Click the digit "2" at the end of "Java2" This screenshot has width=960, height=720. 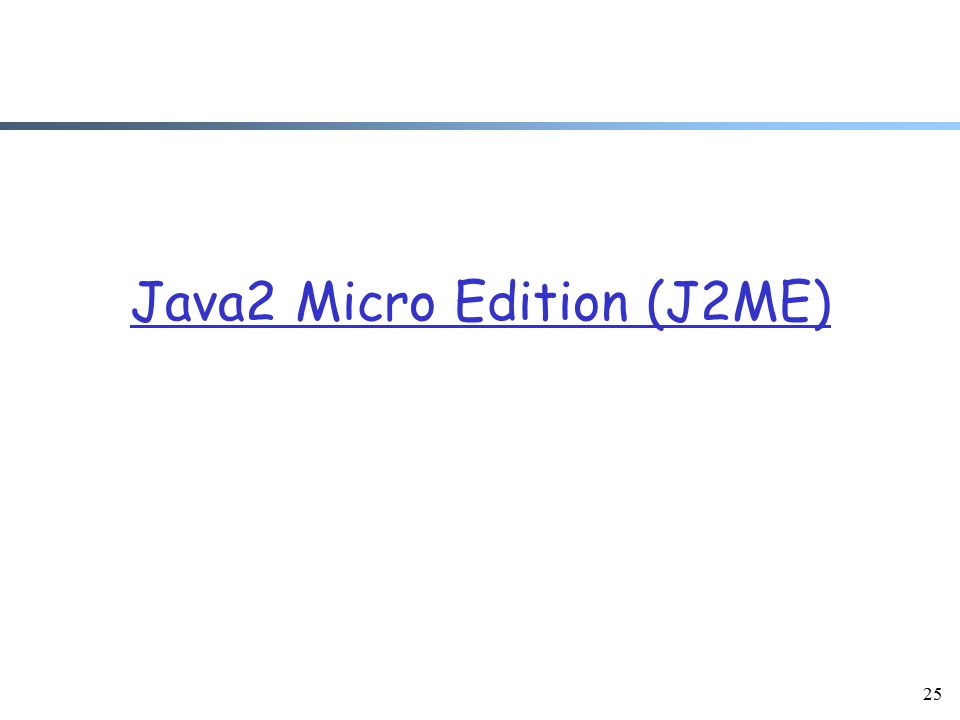click(x=259, y=301)
